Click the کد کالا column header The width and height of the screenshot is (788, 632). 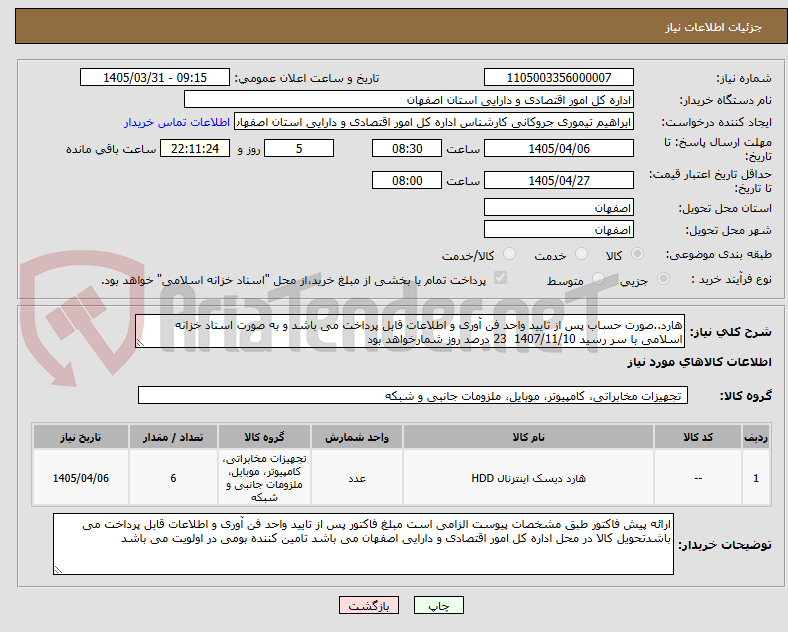tap(698, 437)
